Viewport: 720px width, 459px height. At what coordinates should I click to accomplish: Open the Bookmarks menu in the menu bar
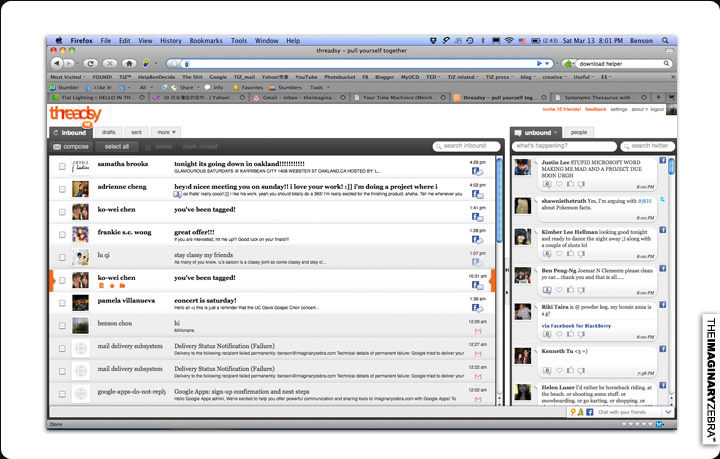208,41
